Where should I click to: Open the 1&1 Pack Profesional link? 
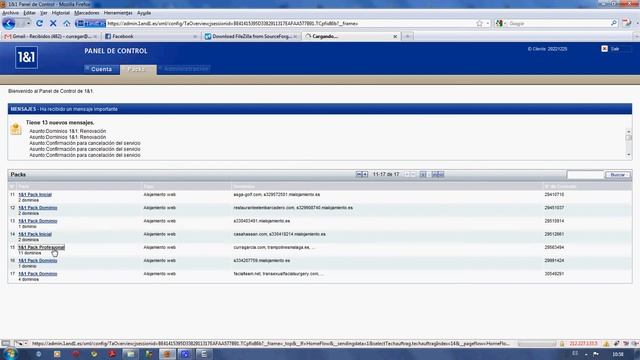[x=41, y=247]
